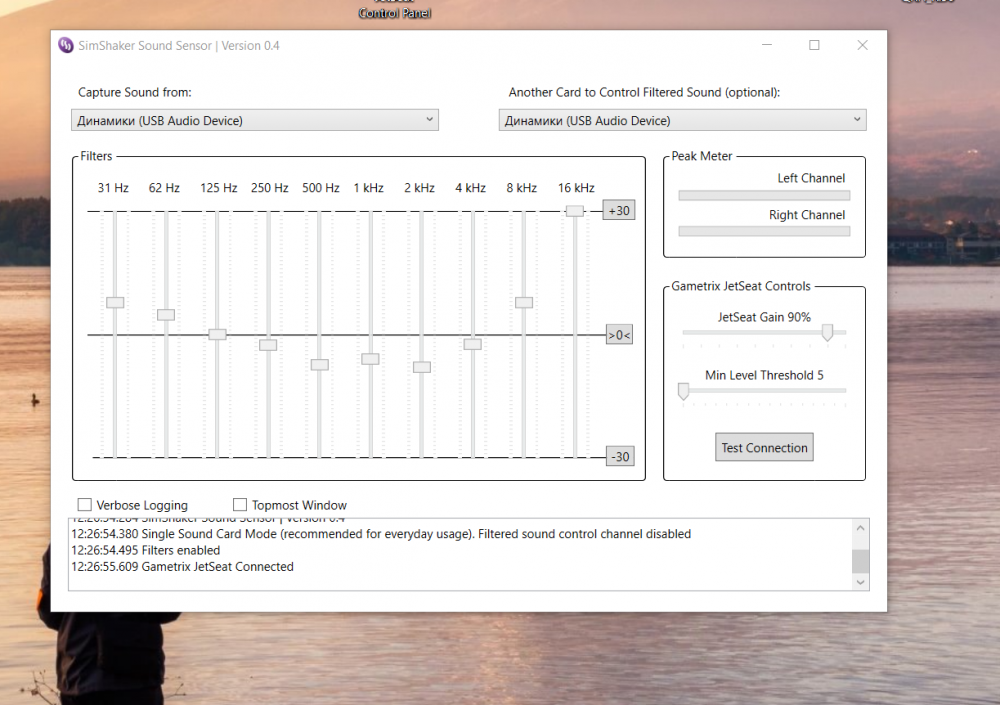Toggle the Topmost Window checkbox
This screenshot has width=1000, height=705.
pos(240,505)
